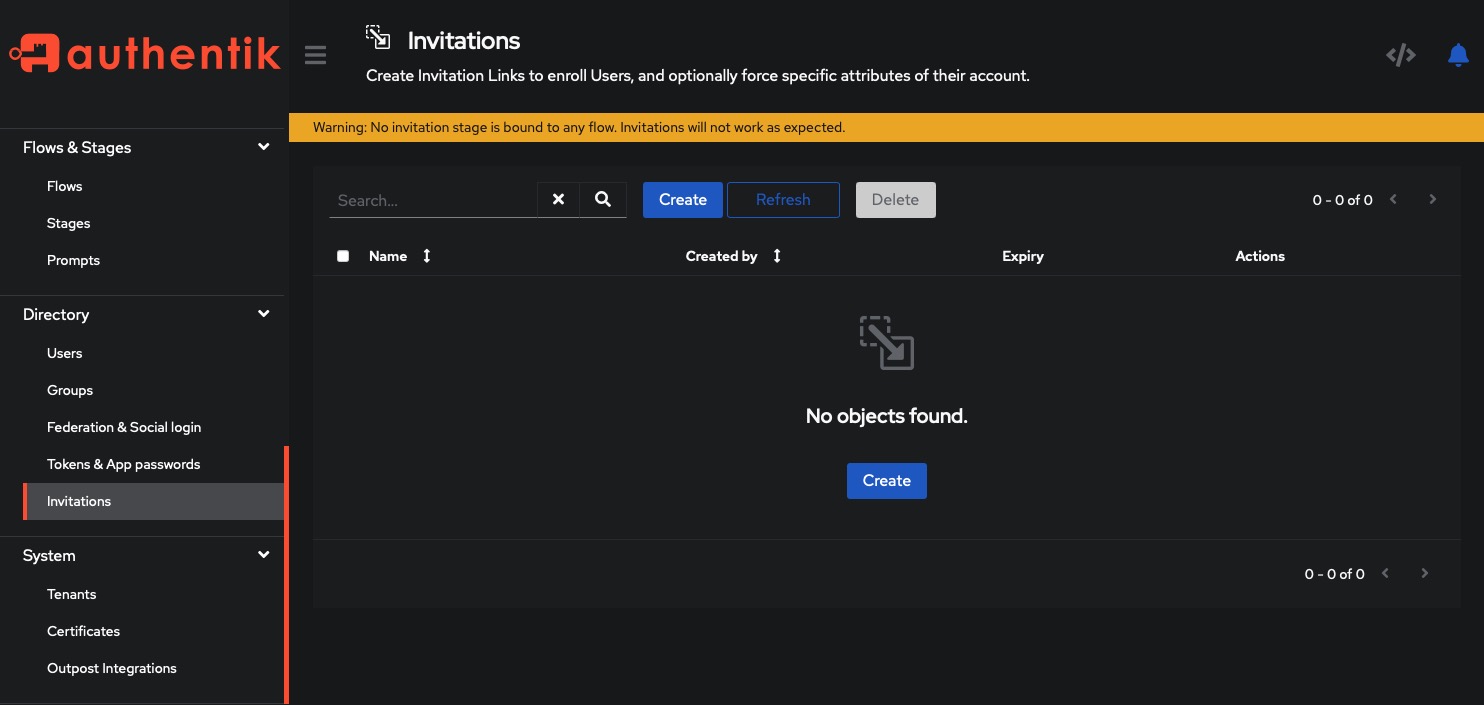Clear the search field with the X icon

coord(557,199)
